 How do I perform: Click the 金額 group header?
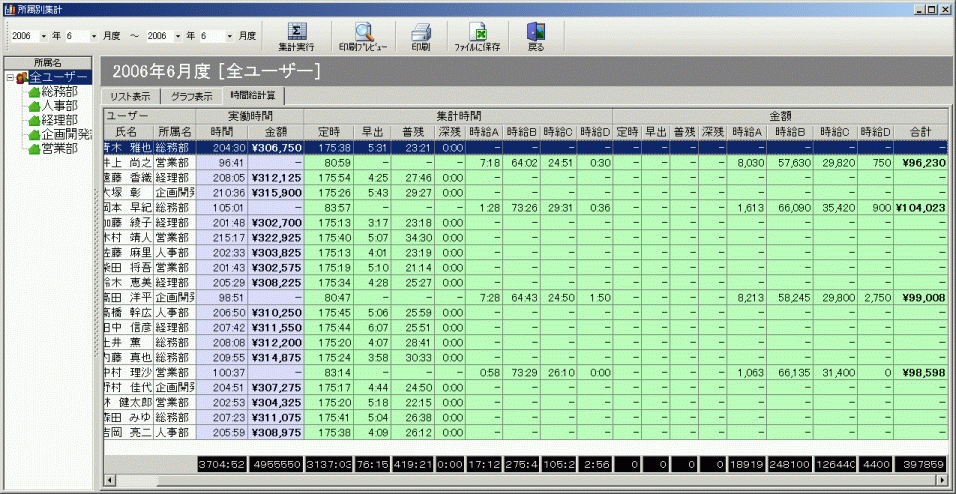click(x=780, y=116)
